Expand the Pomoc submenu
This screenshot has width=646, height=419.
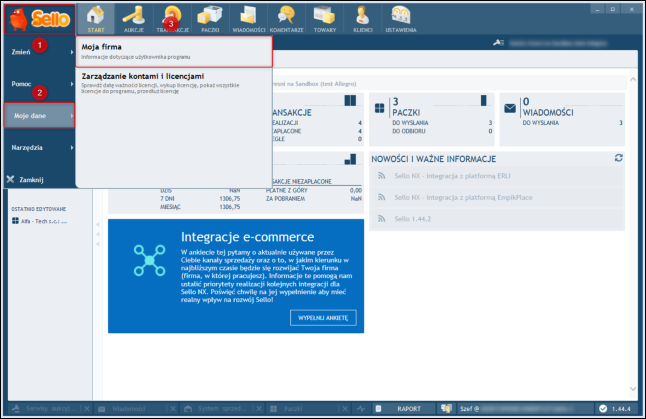[x=40, y=84]
